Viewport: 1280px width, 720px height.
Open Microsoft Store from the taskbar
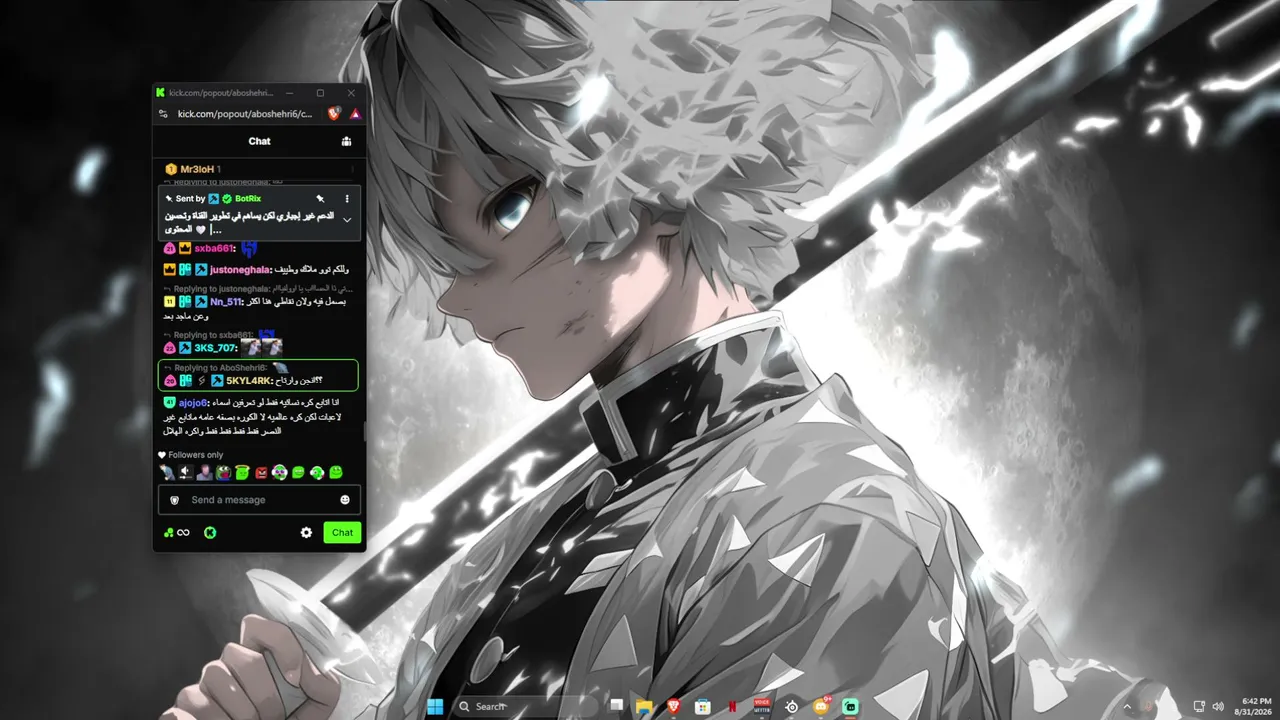pos(703,707)
